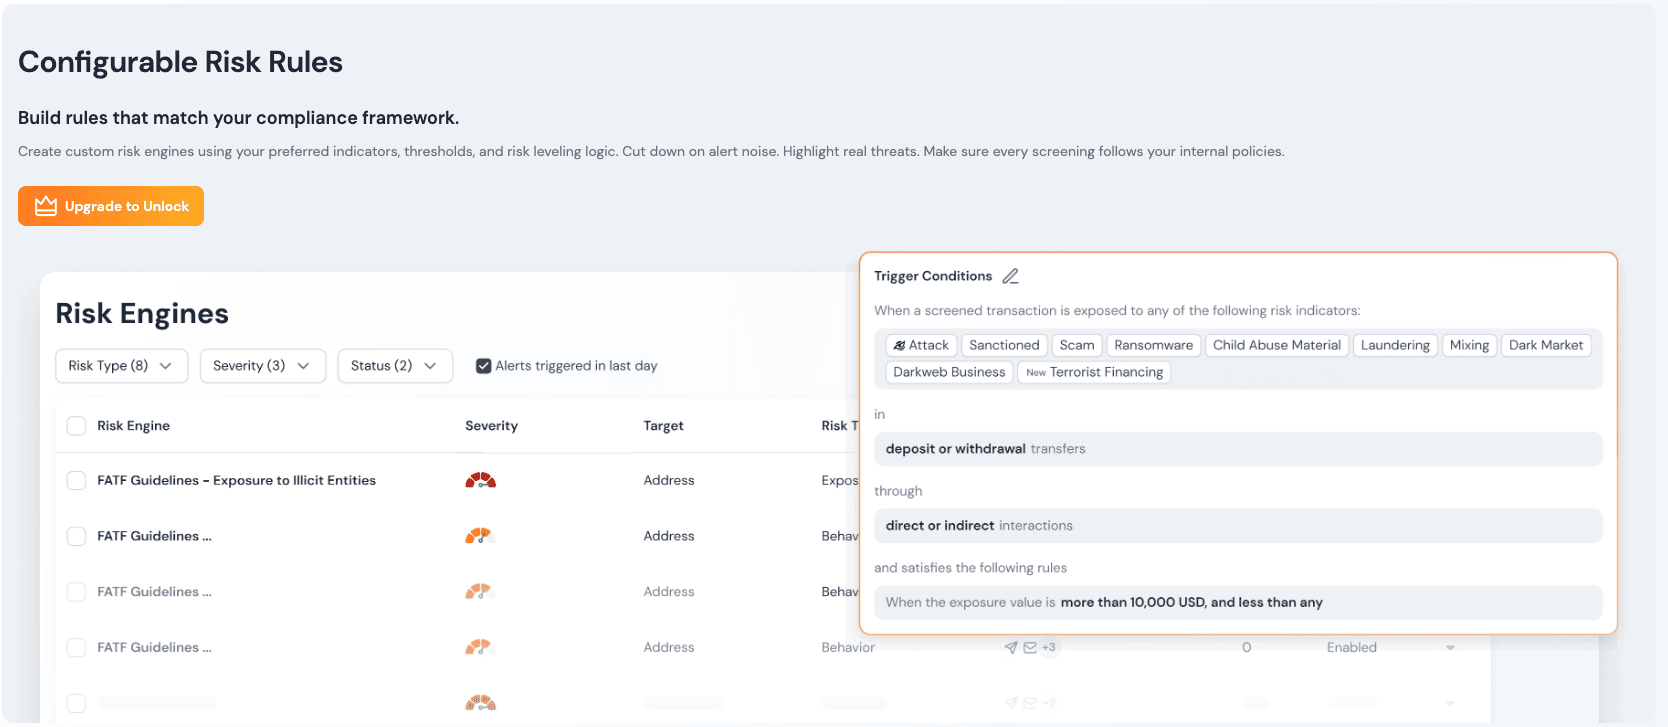Click the Enabled status text

pyautogui.click(x=1352, y=648)
